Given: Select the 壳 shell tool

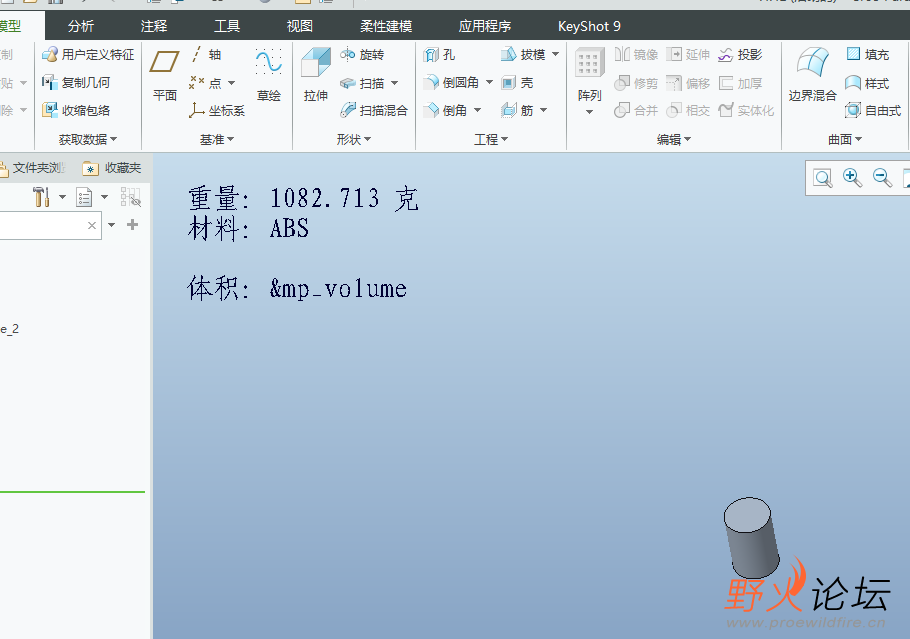Looking at the screenshot, I should click(x=517, y=82).
